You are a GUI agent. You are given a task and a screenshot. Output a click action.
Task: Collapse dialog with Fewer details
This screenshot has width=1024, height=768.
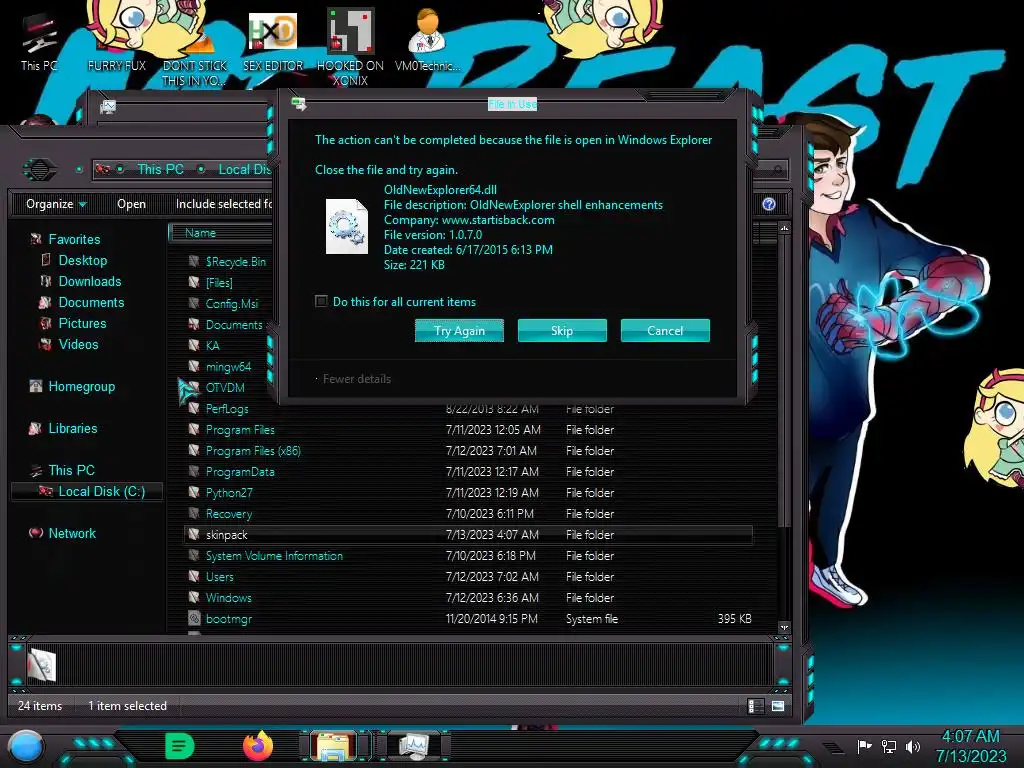356,379
